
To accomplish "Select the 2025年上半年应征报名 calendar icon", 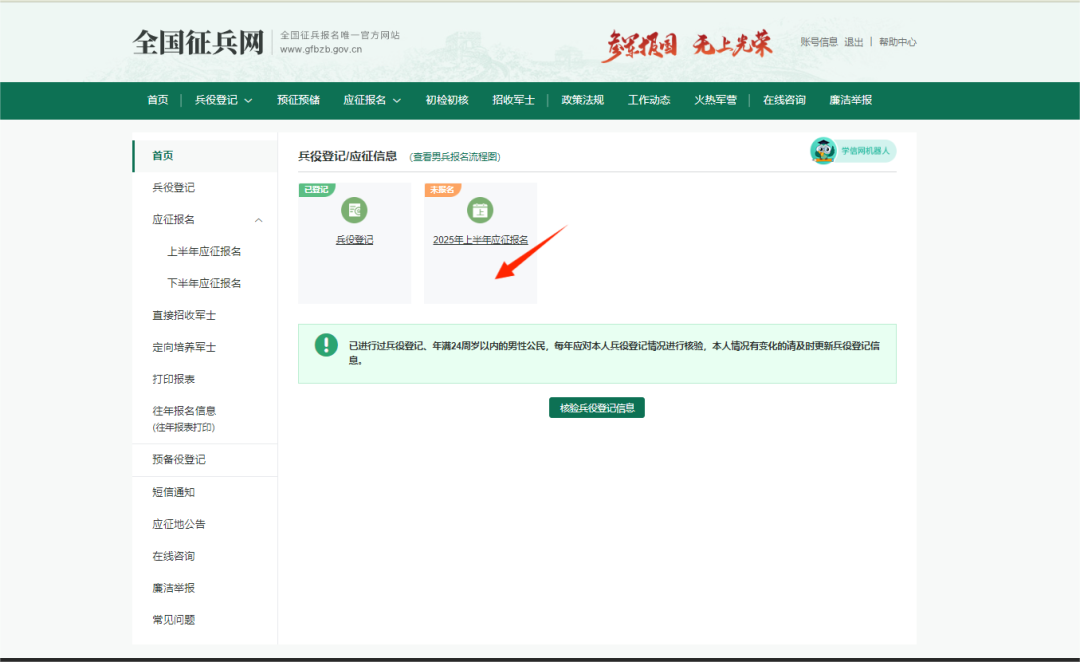I will pos(480,210).
